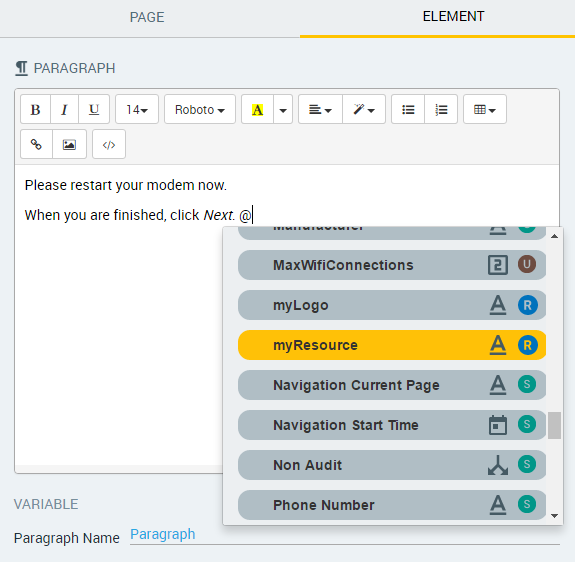Switch to the PAGE tab
Image resolution: width=575 pixels, height=562 pixels.
pyautogui.click(x=147, y=17)
